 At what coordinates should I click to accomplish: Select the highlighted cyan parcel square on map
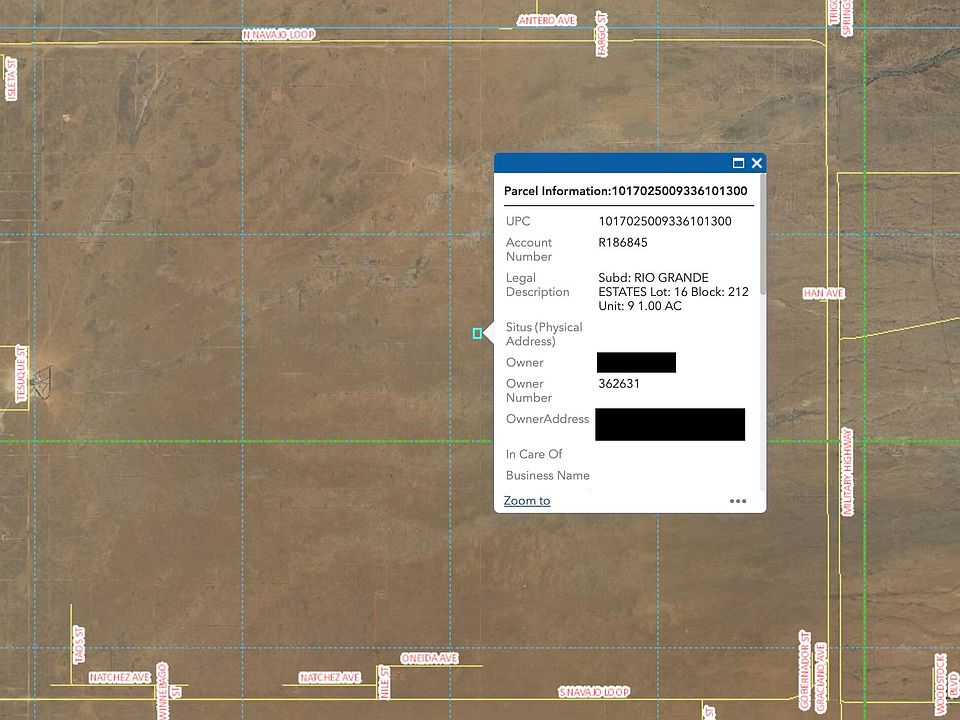pos(477,333)
